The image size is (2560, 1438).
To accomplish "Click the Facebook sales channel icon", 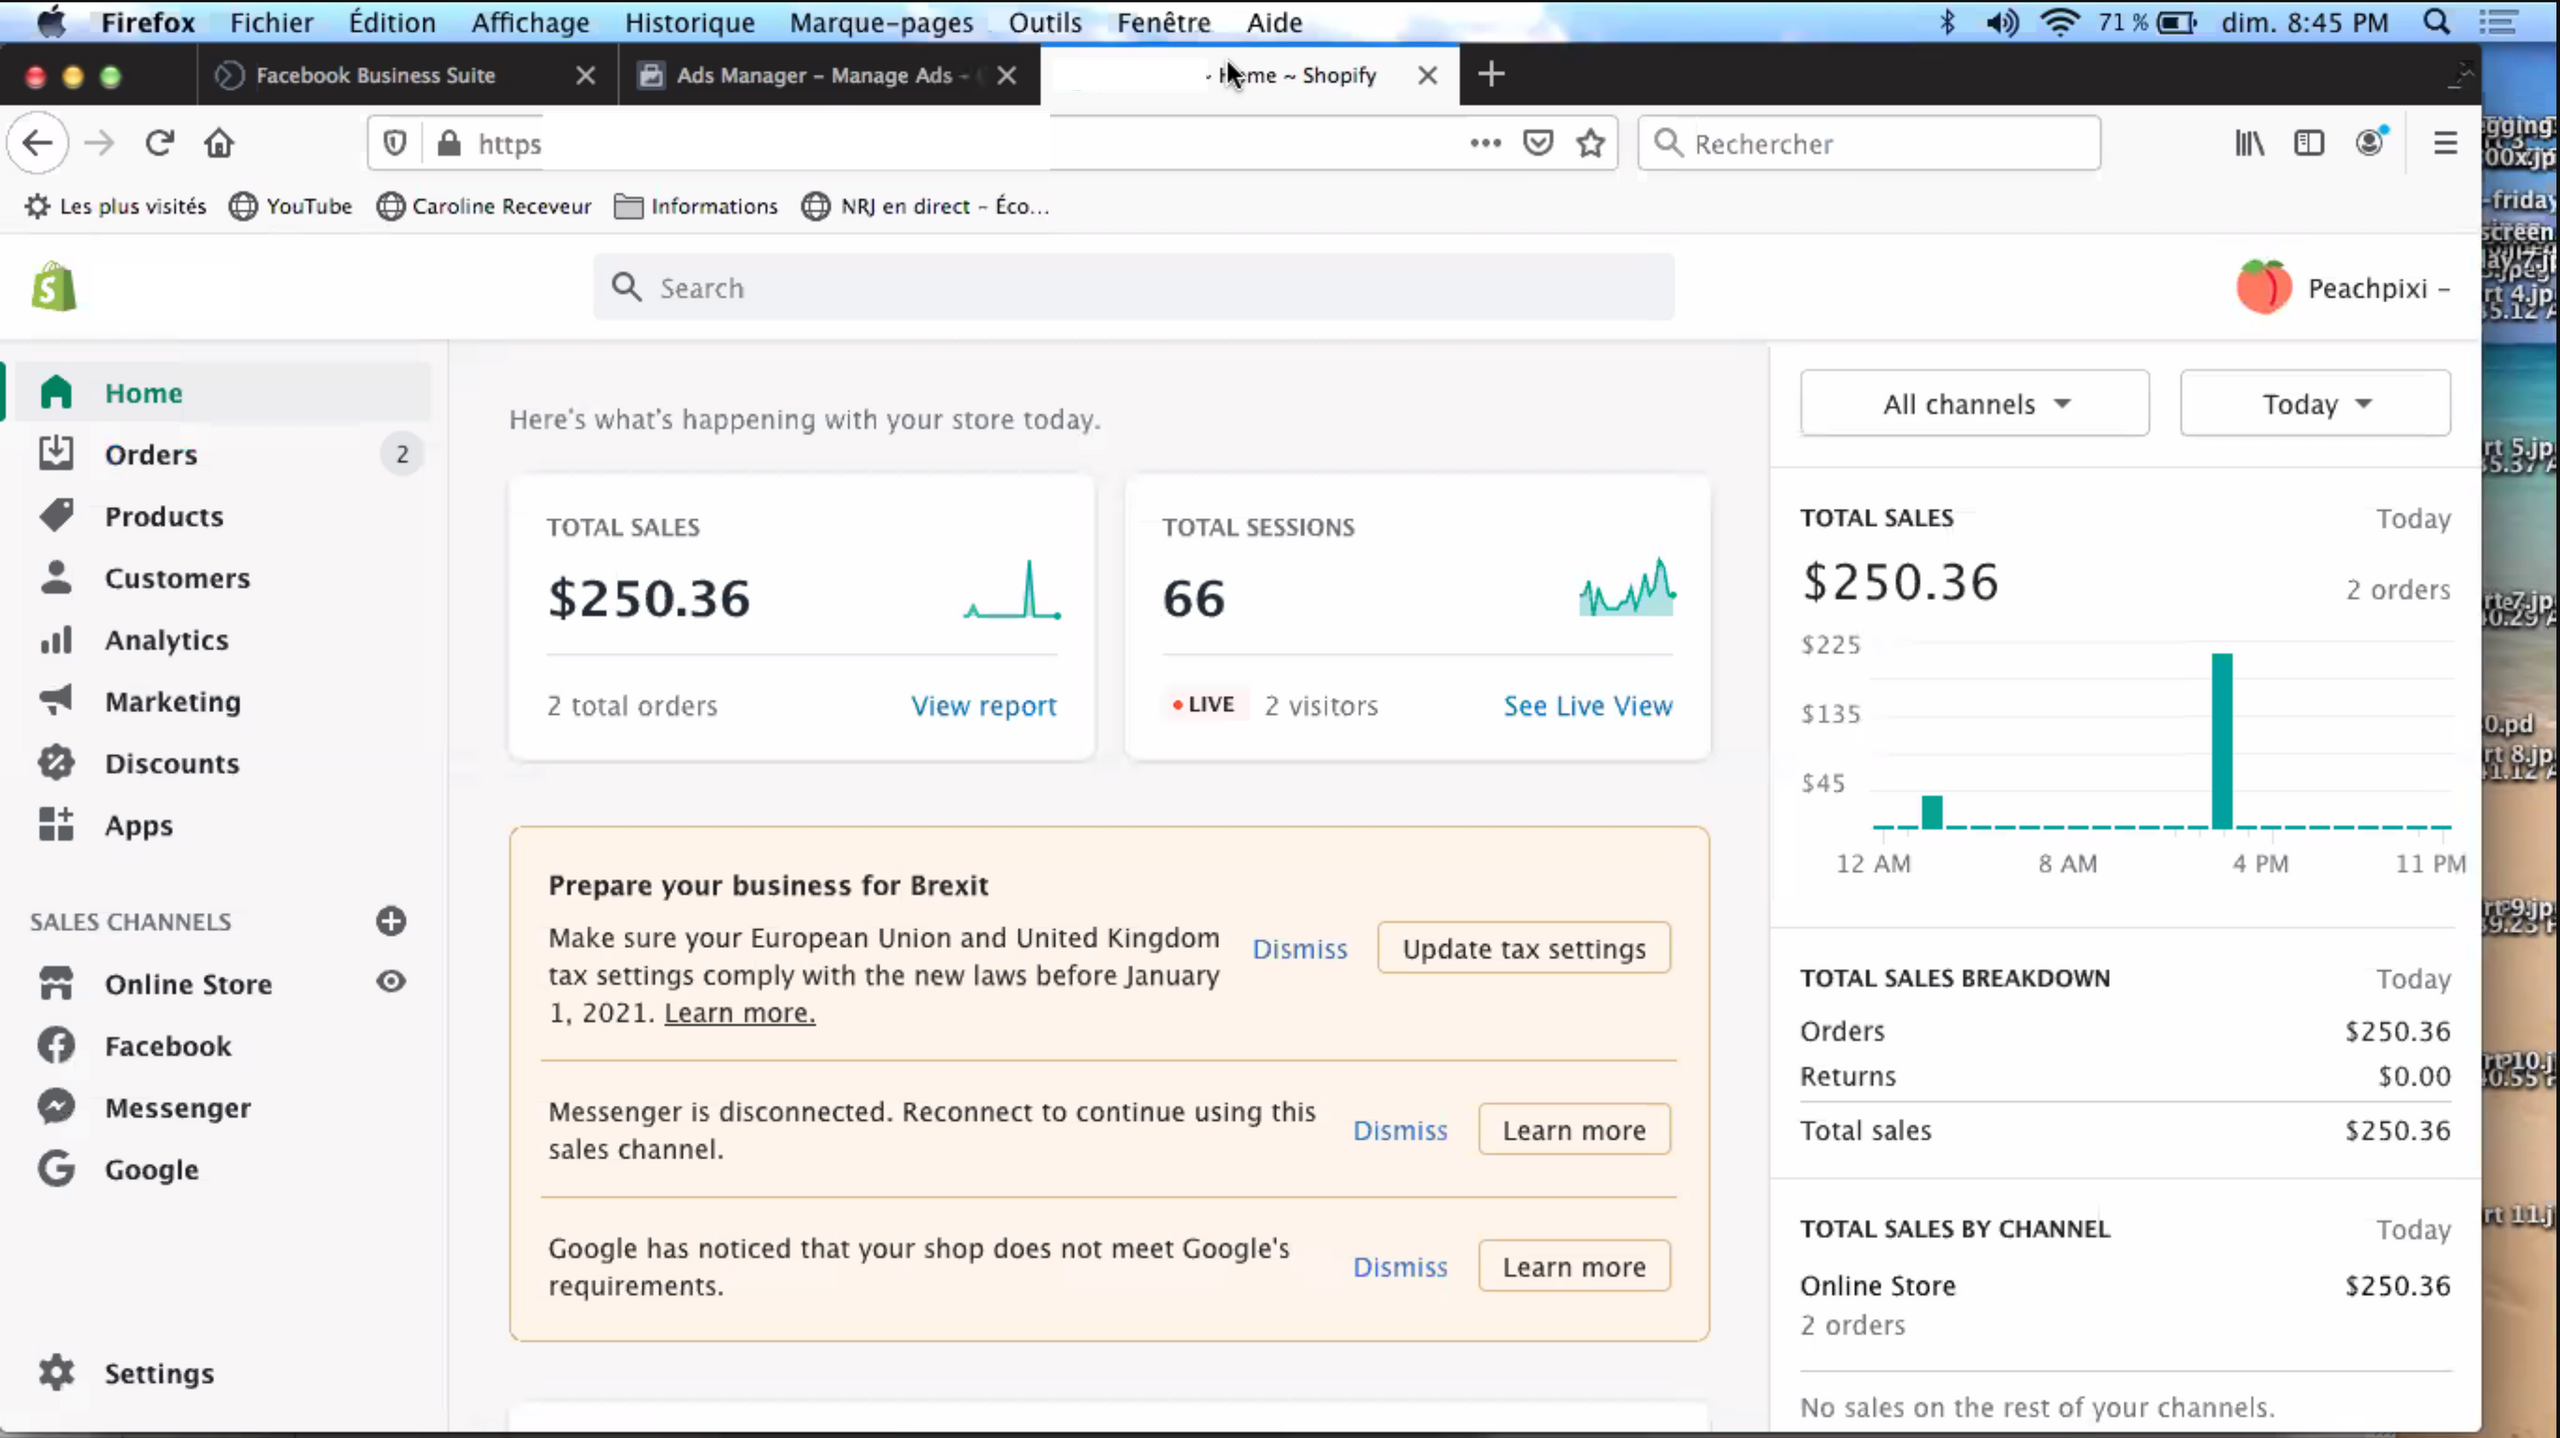I will 56,1045.
